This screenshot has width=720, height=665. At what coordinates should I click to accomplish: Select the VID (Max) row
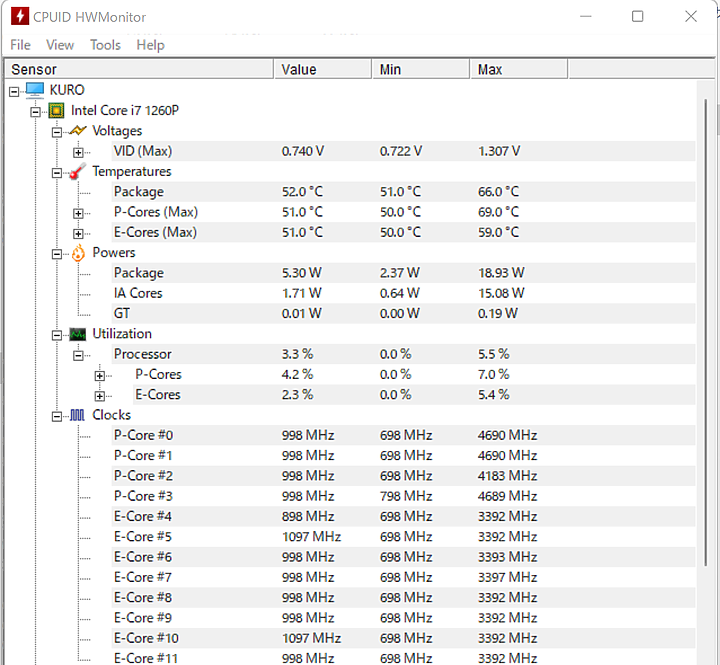tap(403, 151)
